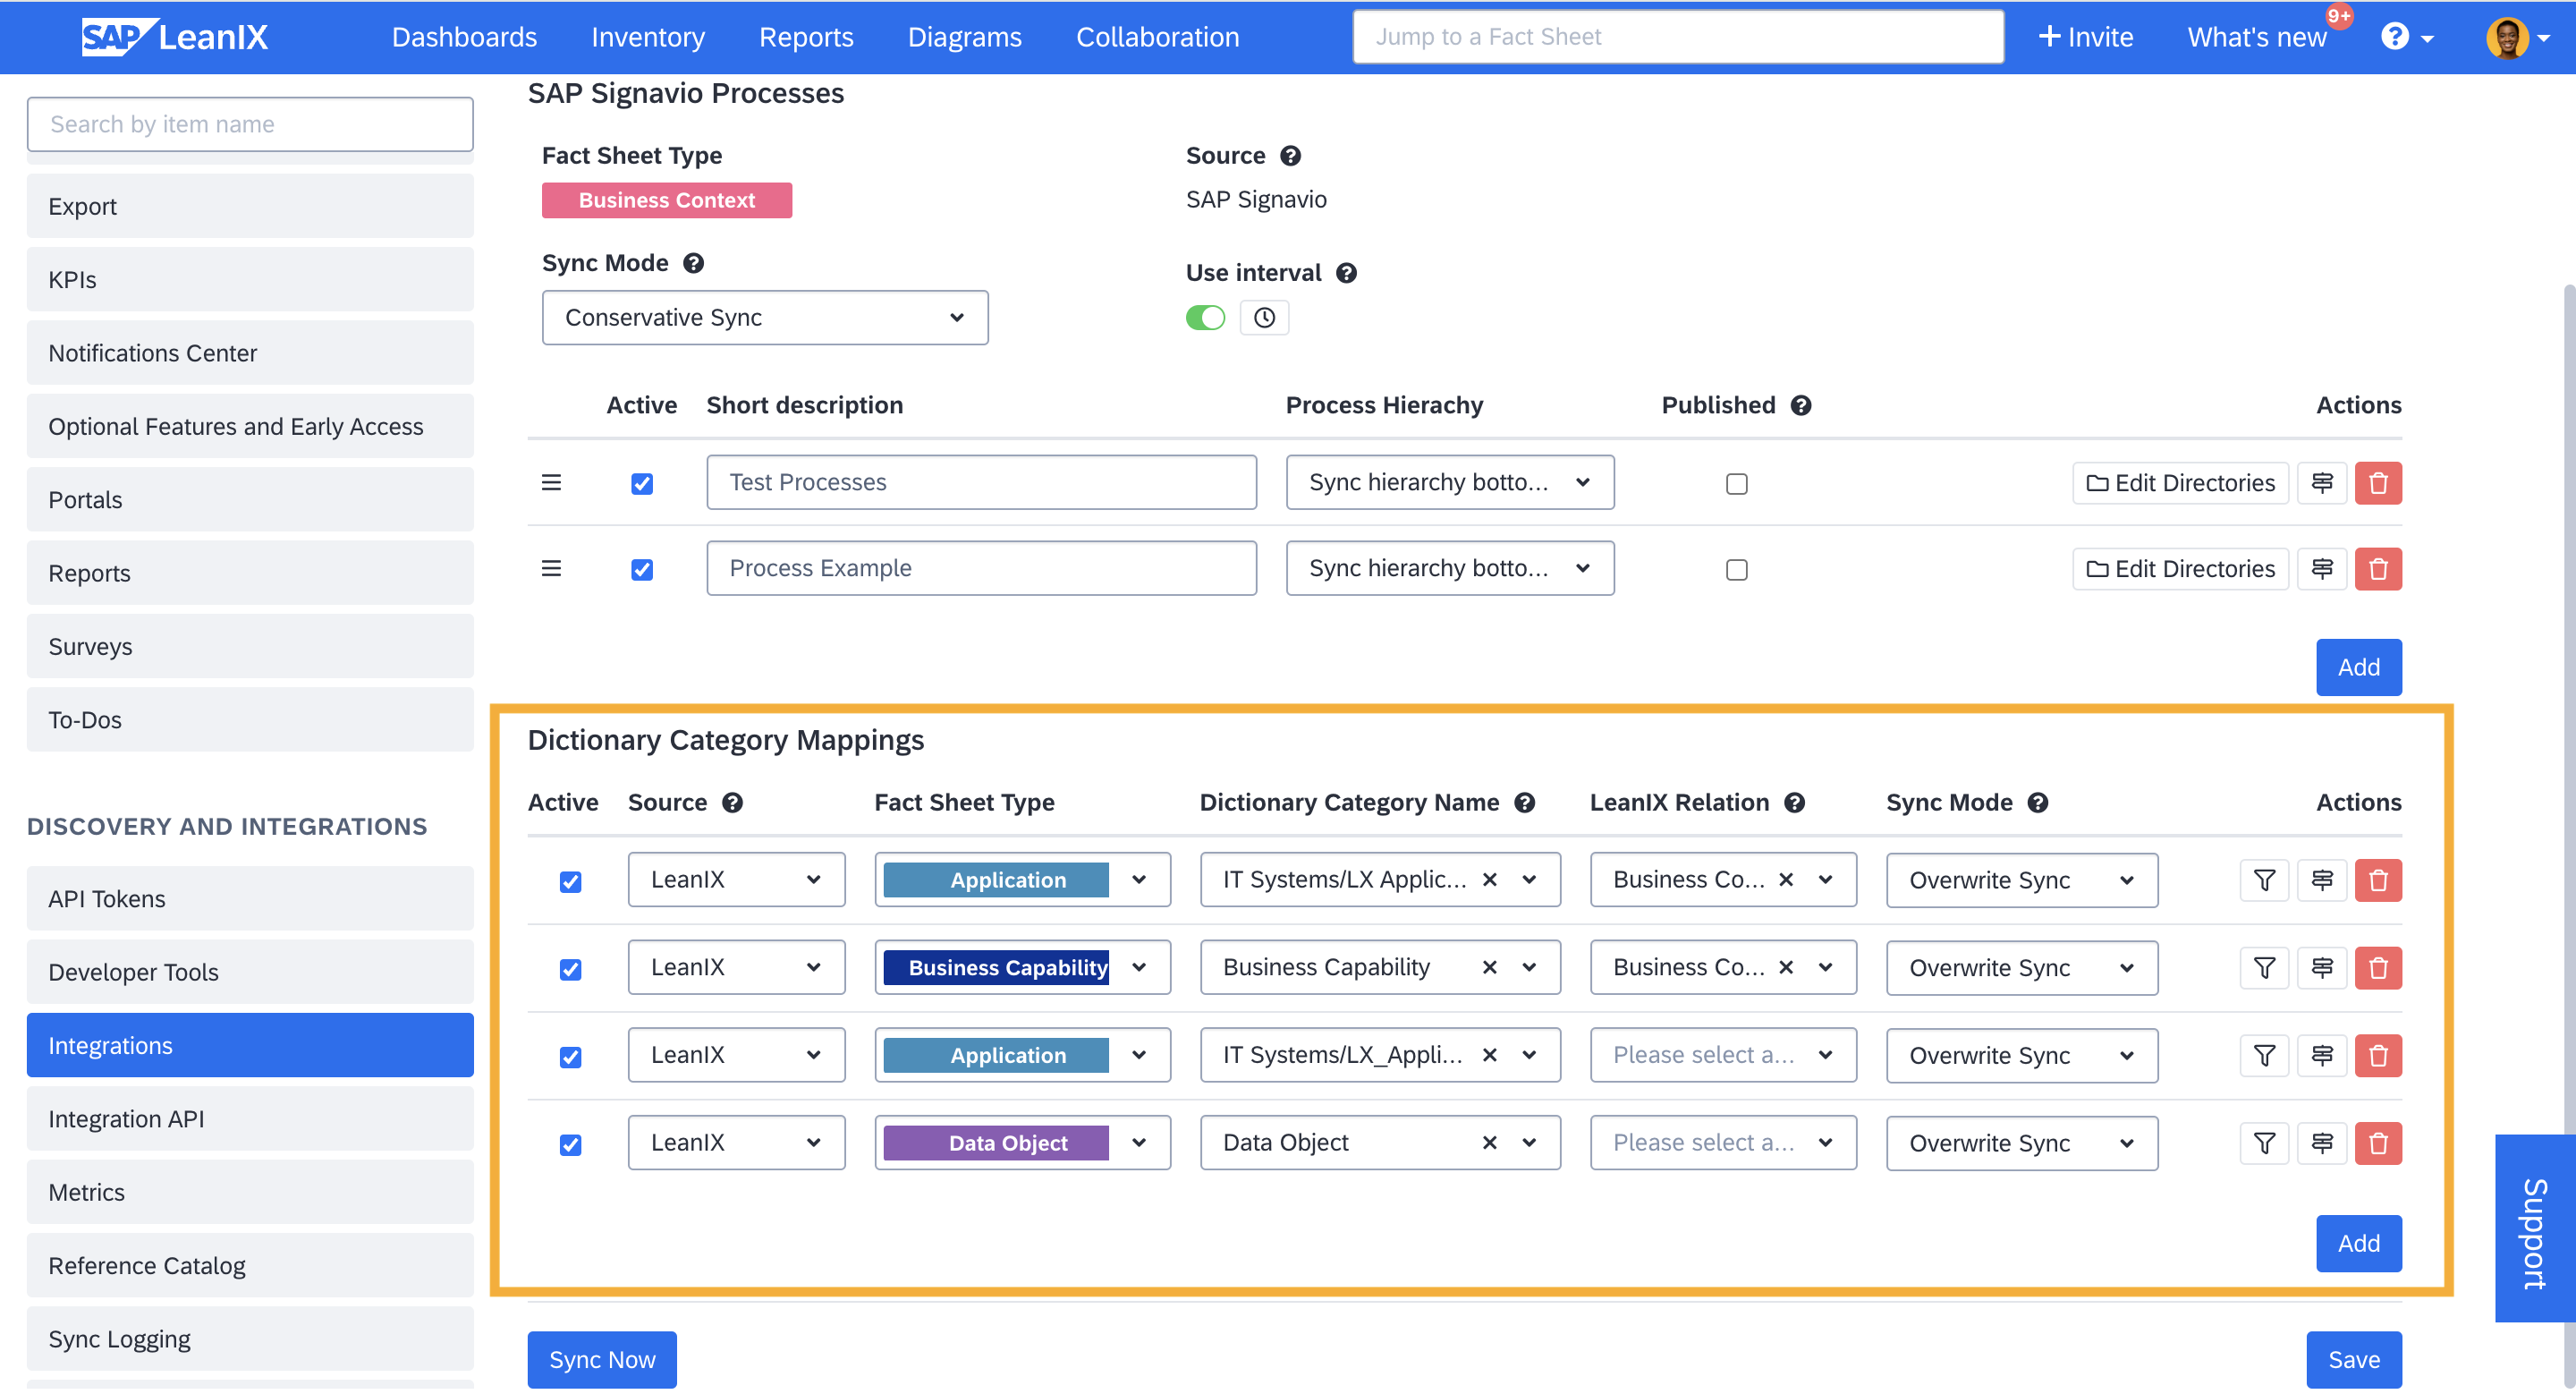Add a new Dictionary Category Mapping

[x=2358, y=1244]
